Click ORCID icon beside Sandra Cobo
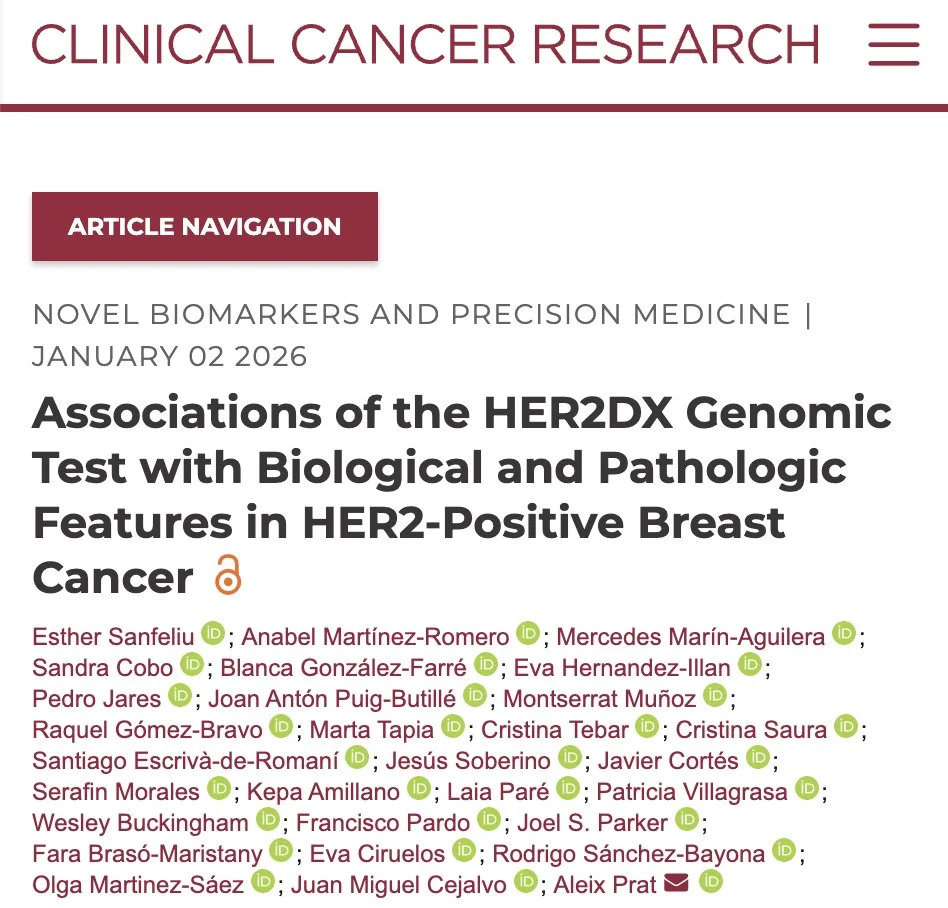This screenshot has width=948, height=908. (191, 665)
